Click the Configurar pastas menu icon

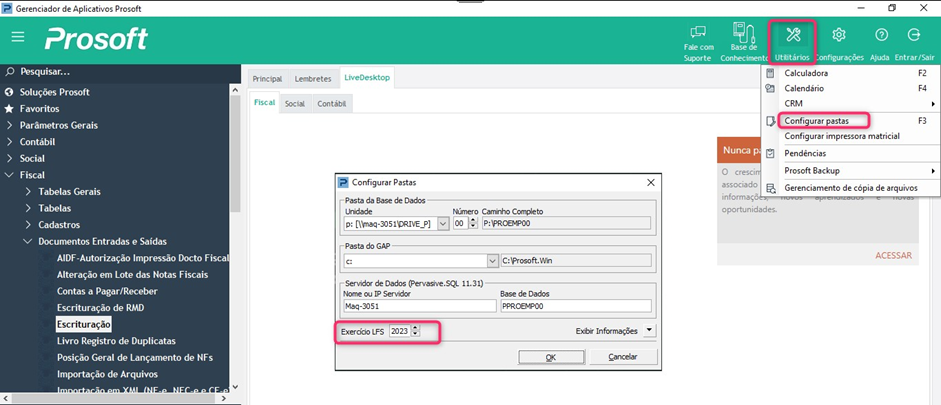(x=771, y=121)
